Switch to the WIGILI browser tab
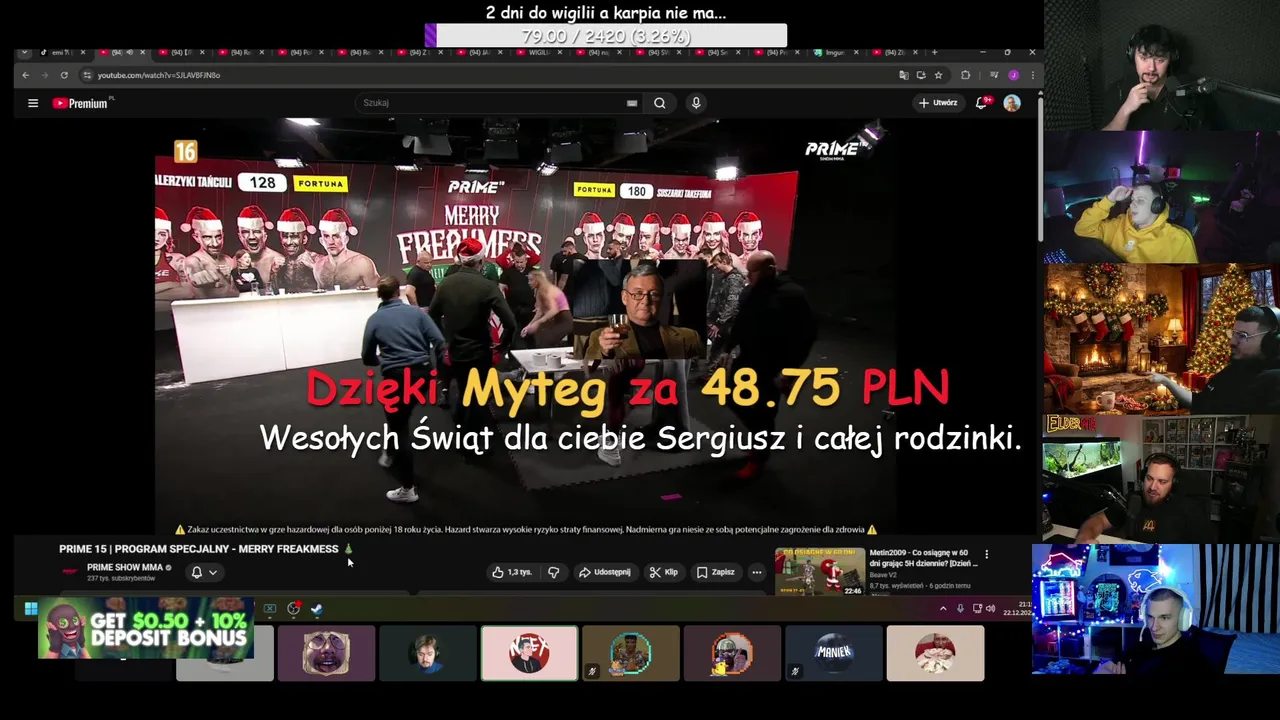 pos(541,52)
